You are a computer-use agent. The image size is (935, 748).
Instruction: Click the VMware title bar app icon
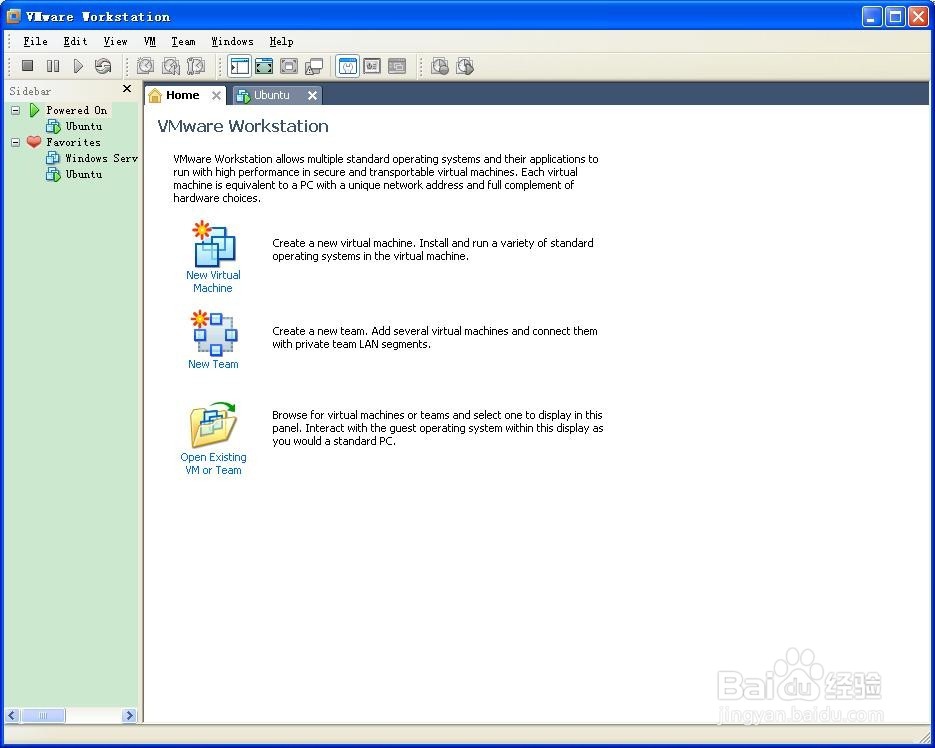pyautogui.click(x=13, y=16)
